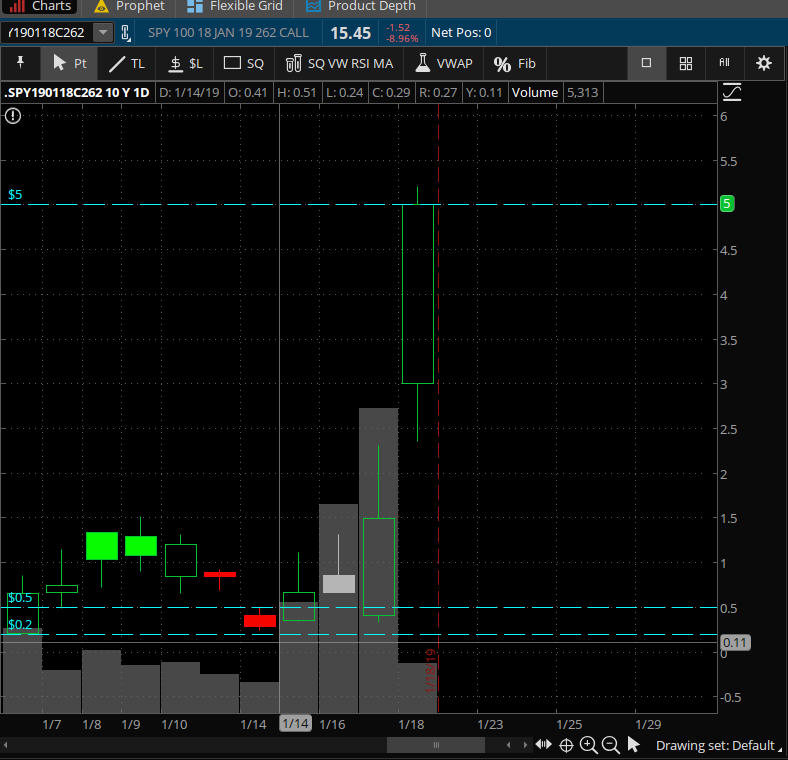Open the Drawing set: Default menu
The width and height of the screenshot is (788, 760).
[715, 745]
